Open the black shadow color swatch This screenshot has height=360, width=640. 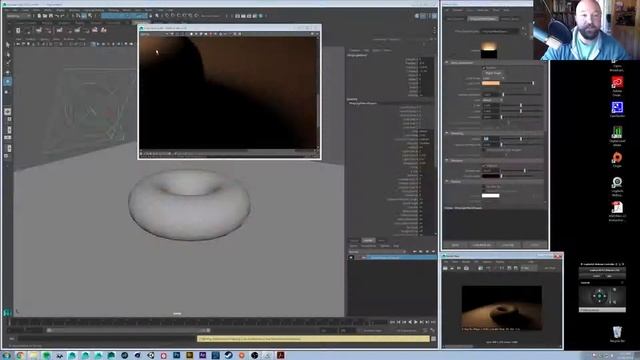(491, 176)
